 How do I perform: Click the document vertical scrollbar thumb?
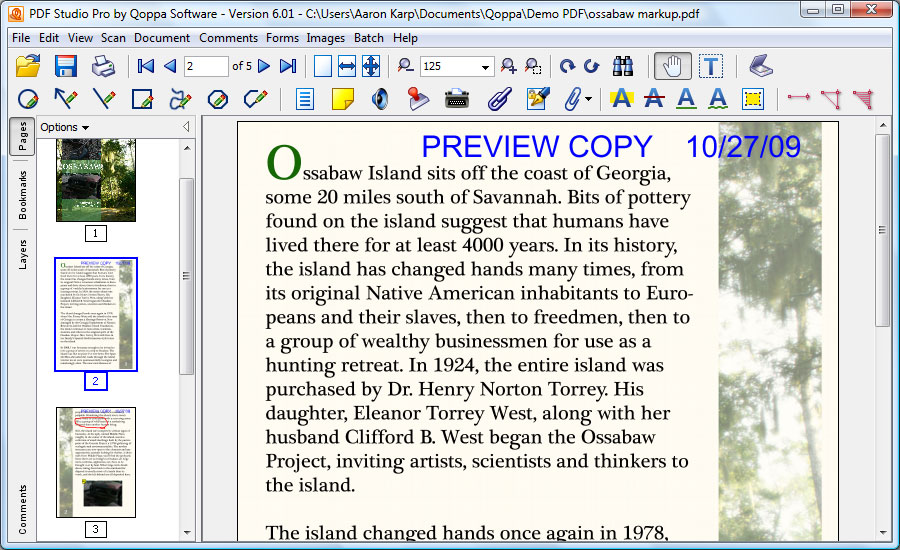tap(882, 231)
